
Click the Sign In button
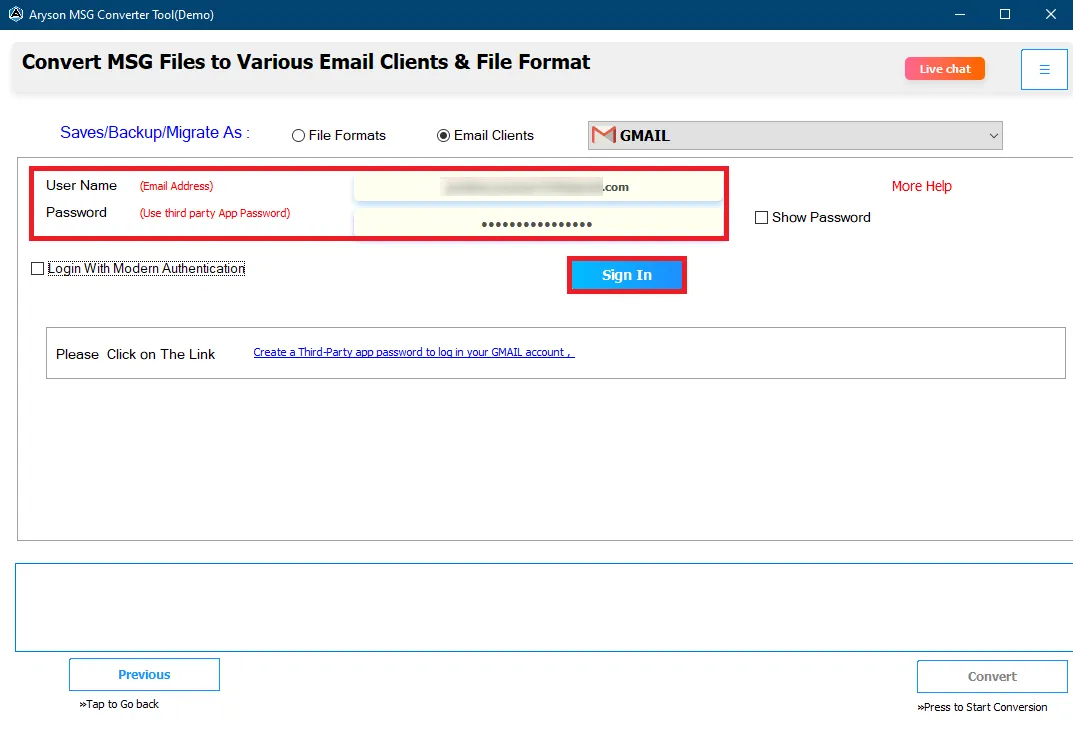coord(627,275)
